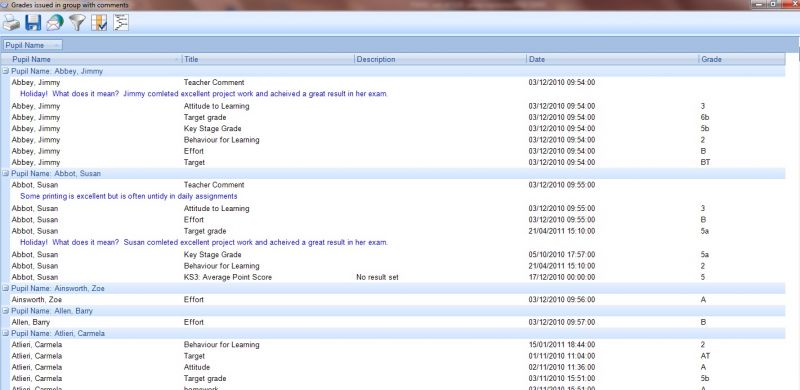Click date '21/04/2011 15:10:00' in Susan's Target grade row

[562, 231]
